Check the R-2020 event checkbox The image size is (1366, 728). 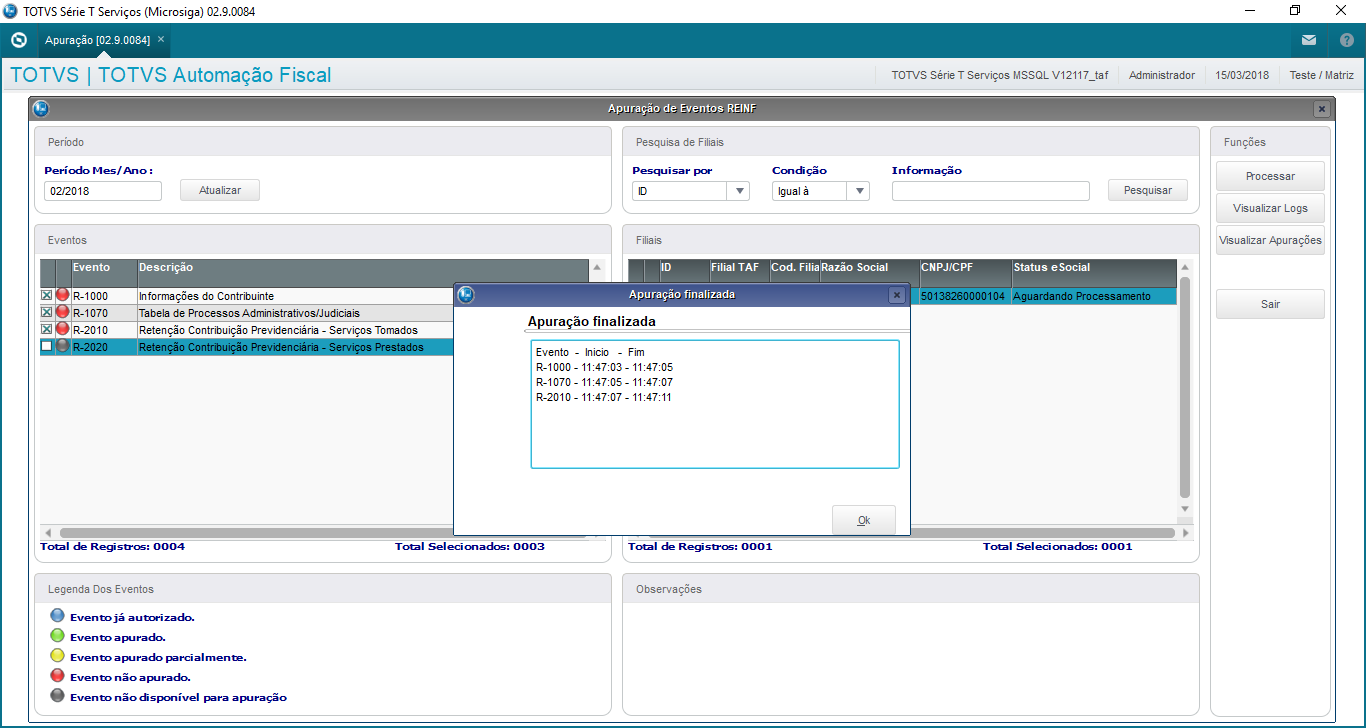pyautogui.click(x=46, y=346)
